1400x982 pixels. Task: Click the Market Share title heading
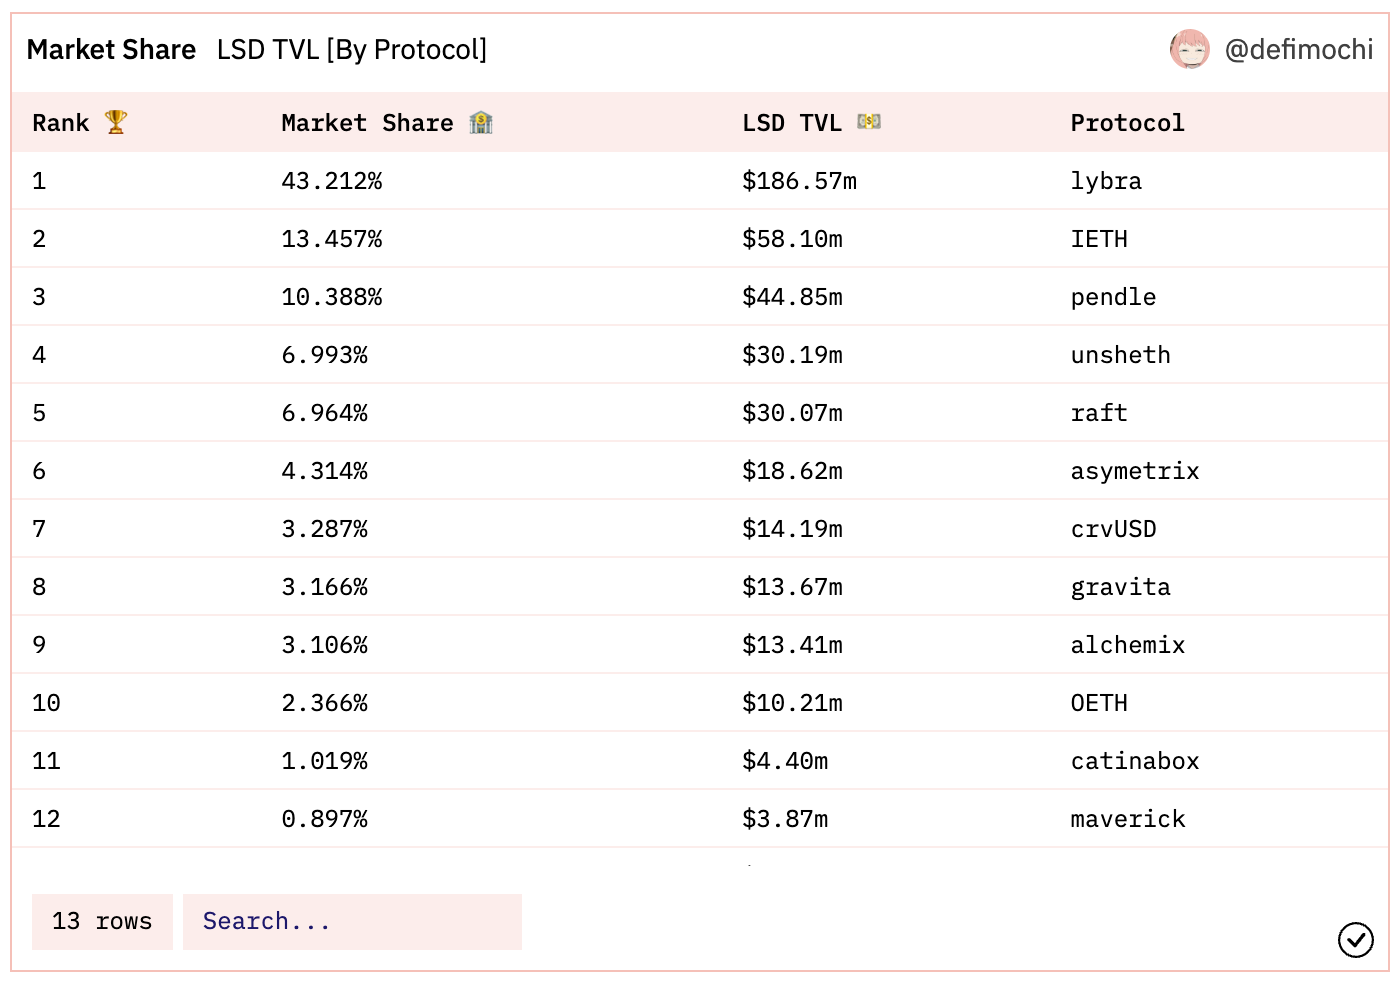coord(111,49)
